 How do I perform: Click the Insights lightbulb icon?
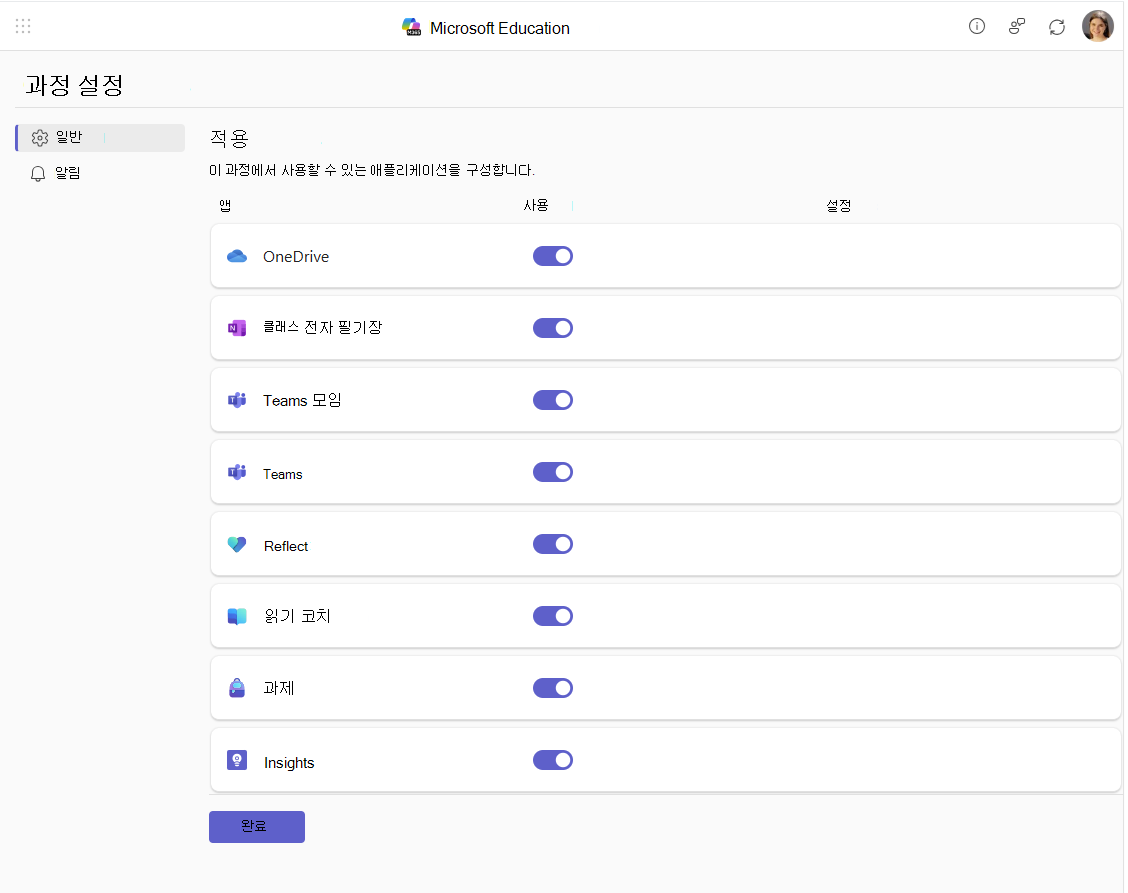[x=237, y=760]
